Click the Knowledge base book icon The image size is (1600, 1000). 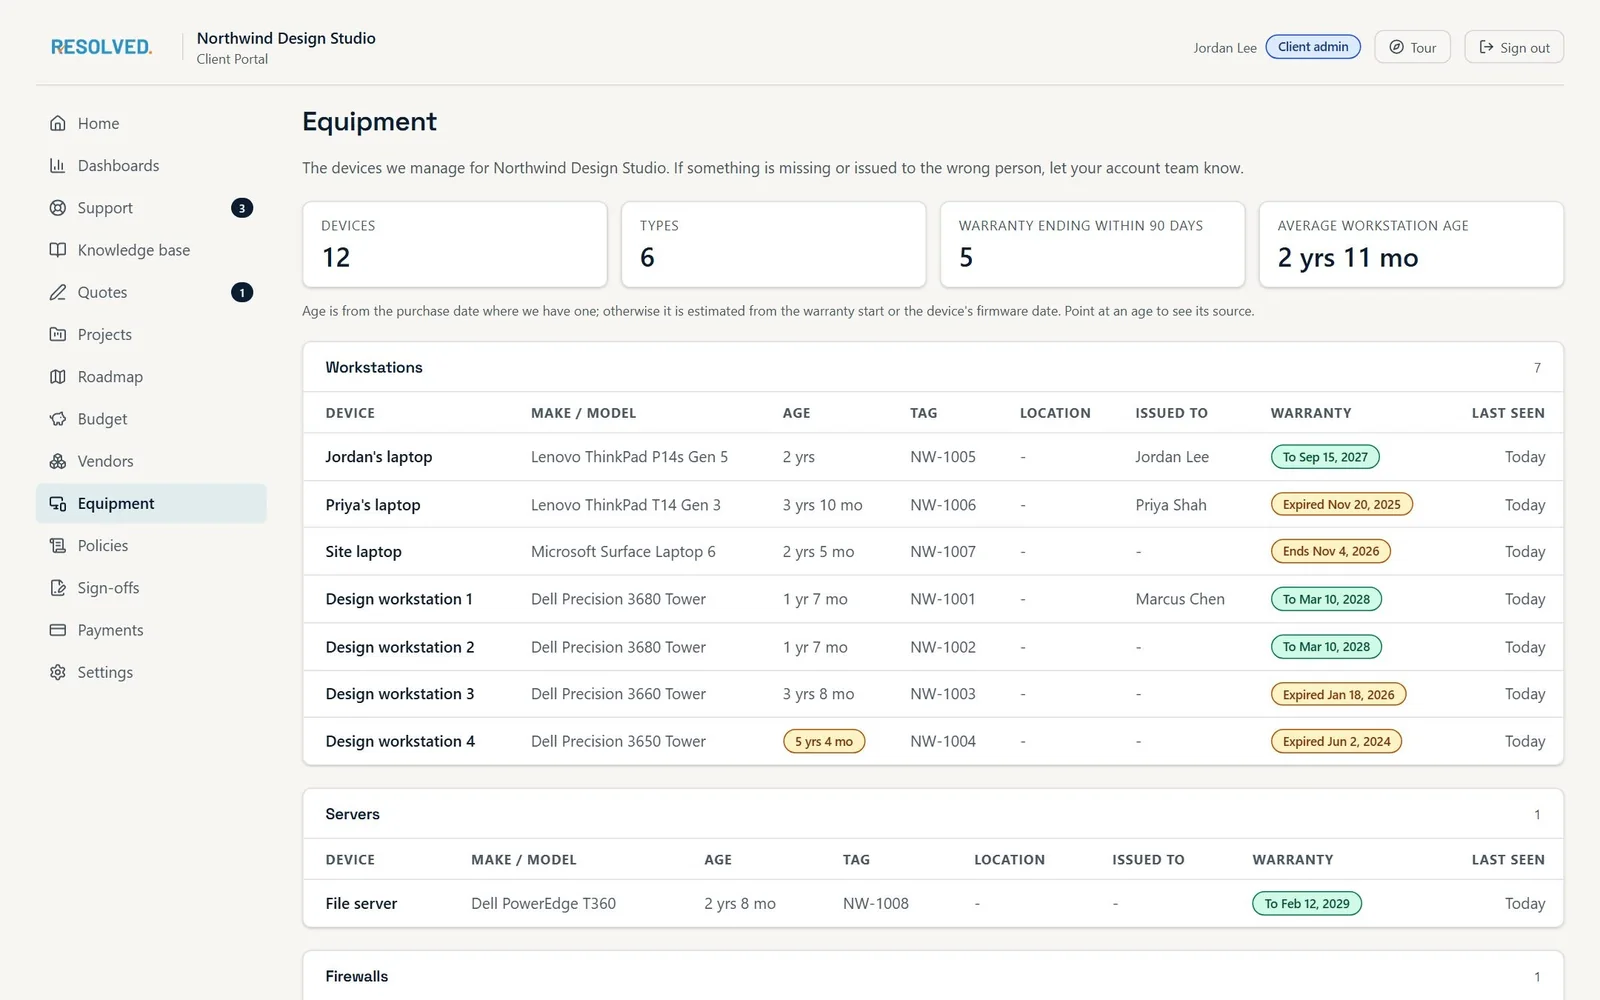[58, 250]
